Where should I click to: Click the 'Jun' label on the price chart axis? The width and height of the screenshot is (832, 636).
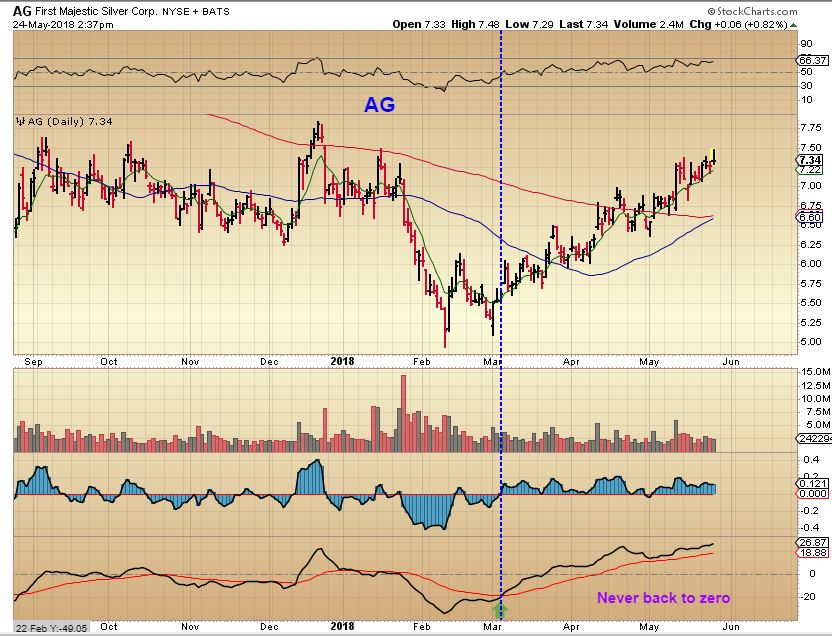(x=731, y=362)
